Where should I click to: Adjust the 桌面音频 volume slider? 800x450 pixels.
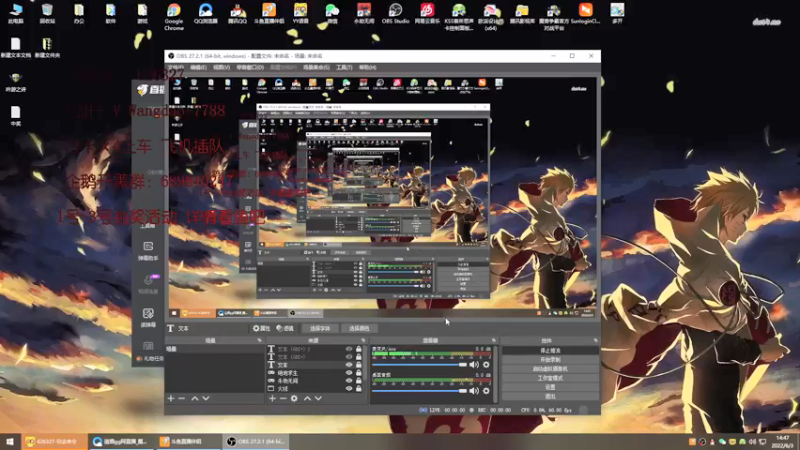click(419, 391)
